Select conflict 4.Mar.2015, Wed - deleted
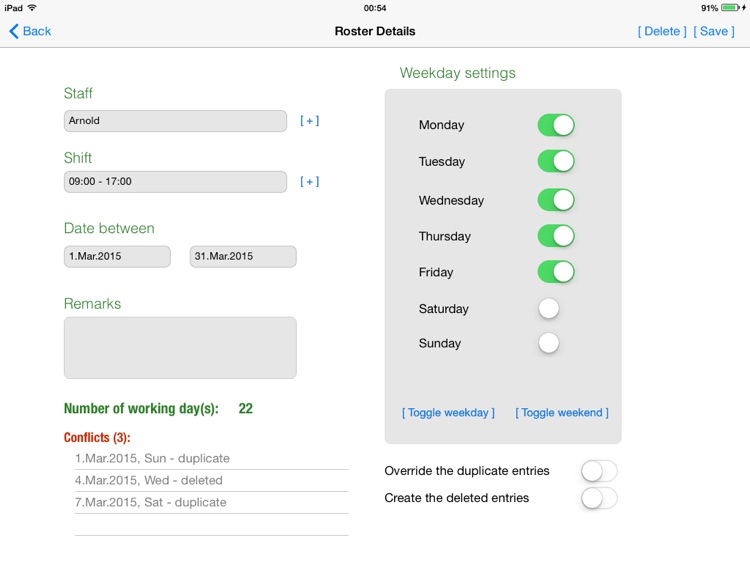Image resolution: width=750 pixels, height=563 pixels. pos(211,481)
